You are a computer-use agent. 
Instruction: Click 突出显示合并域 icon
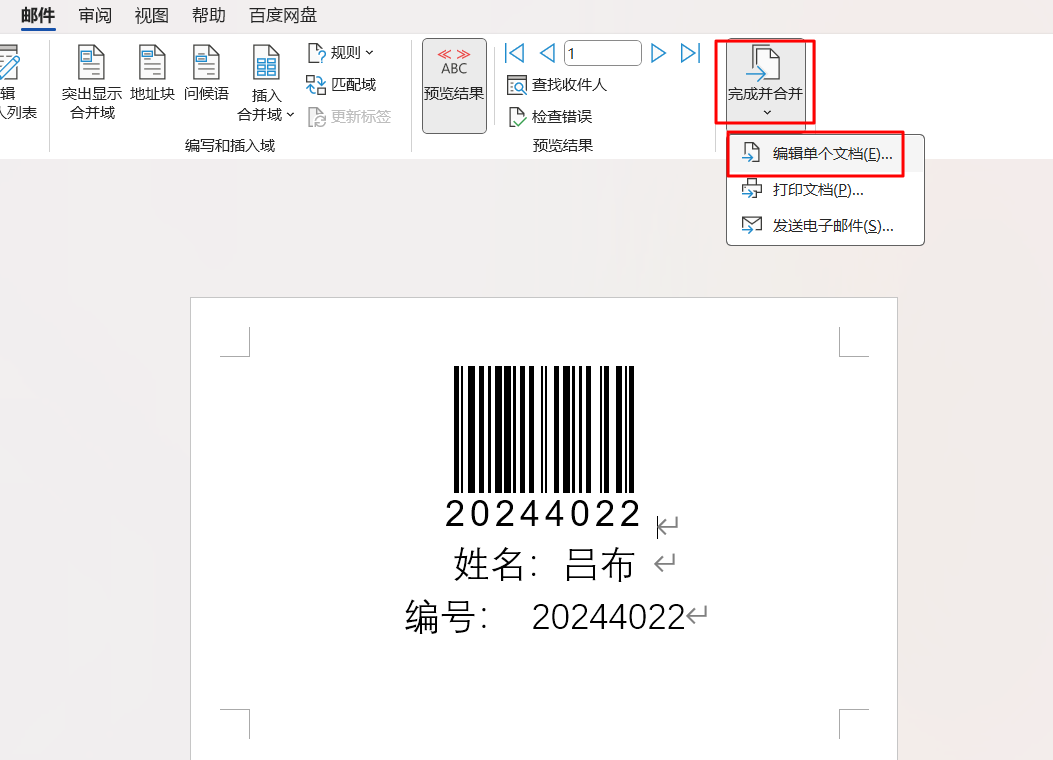pos(92,62)
